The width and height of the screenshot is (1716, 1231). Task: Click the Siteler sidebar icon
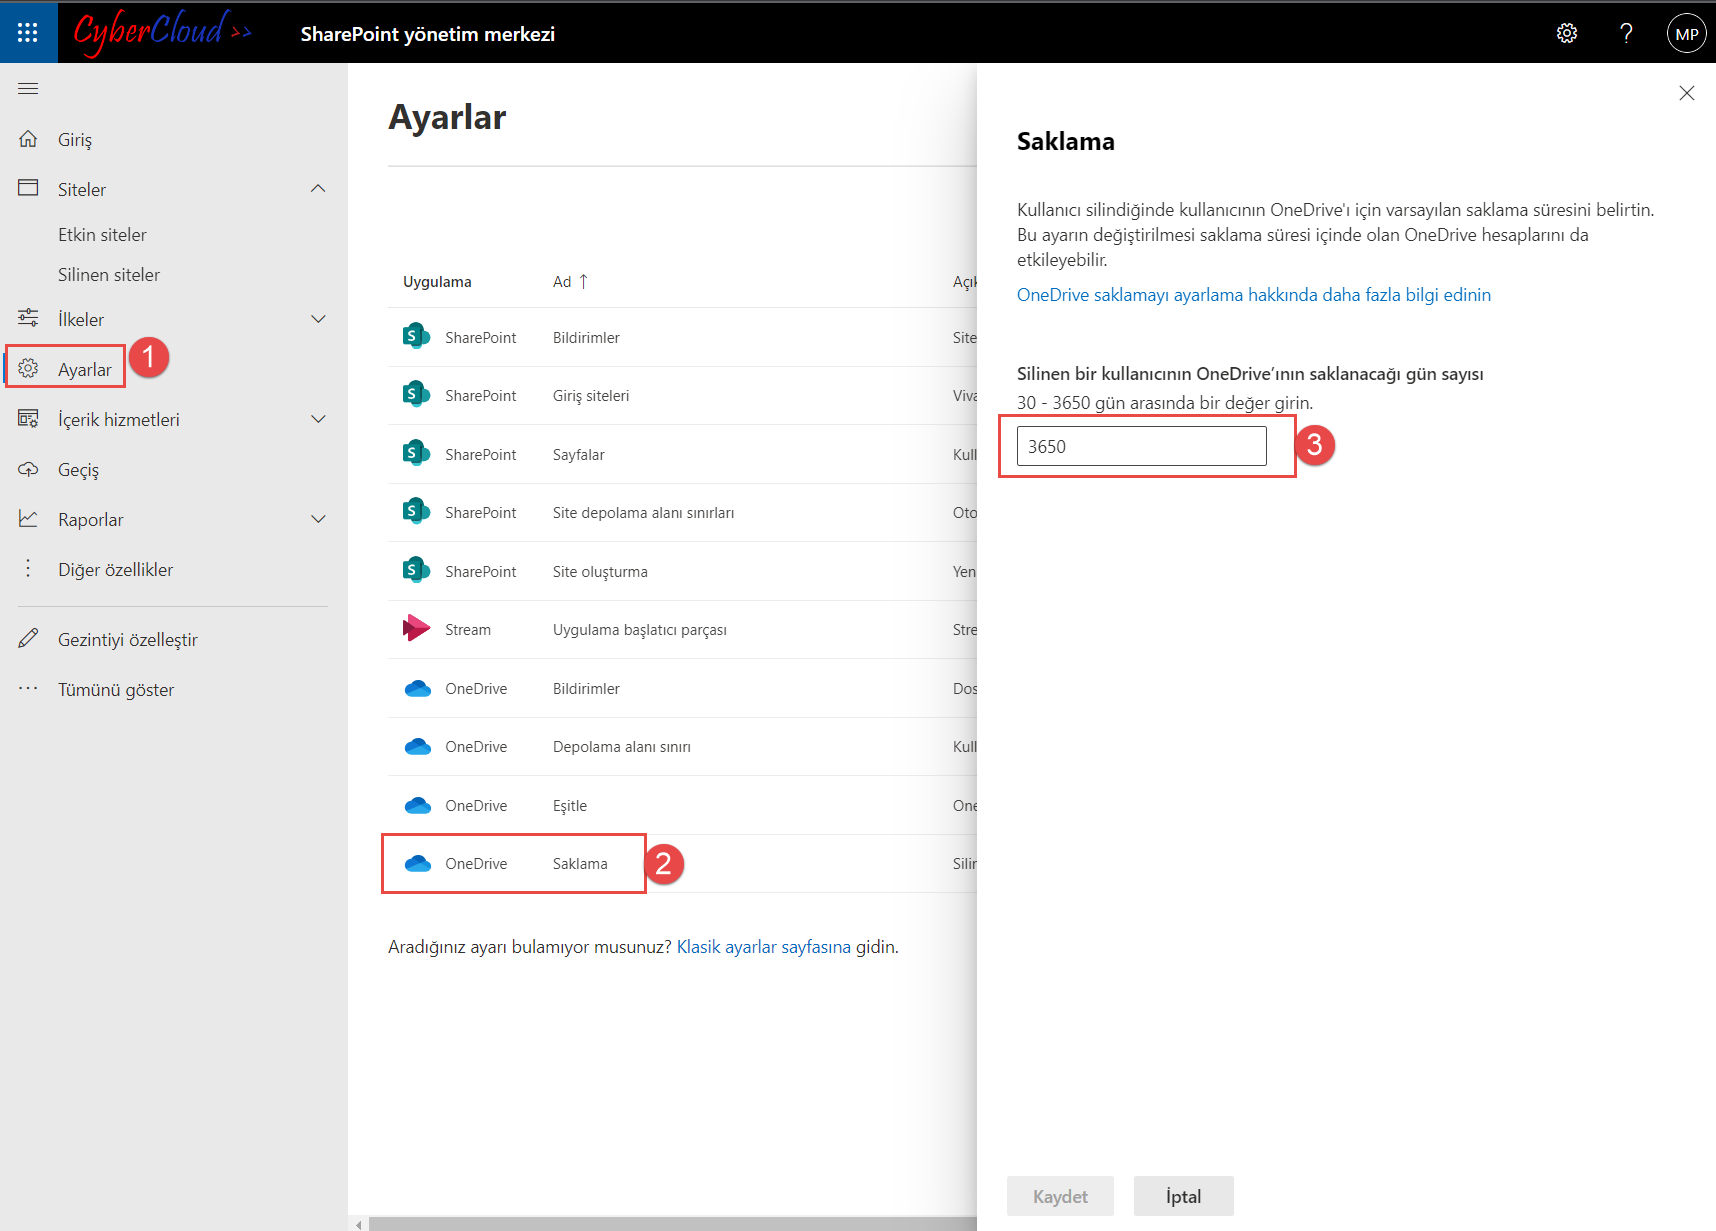(28, 188)
